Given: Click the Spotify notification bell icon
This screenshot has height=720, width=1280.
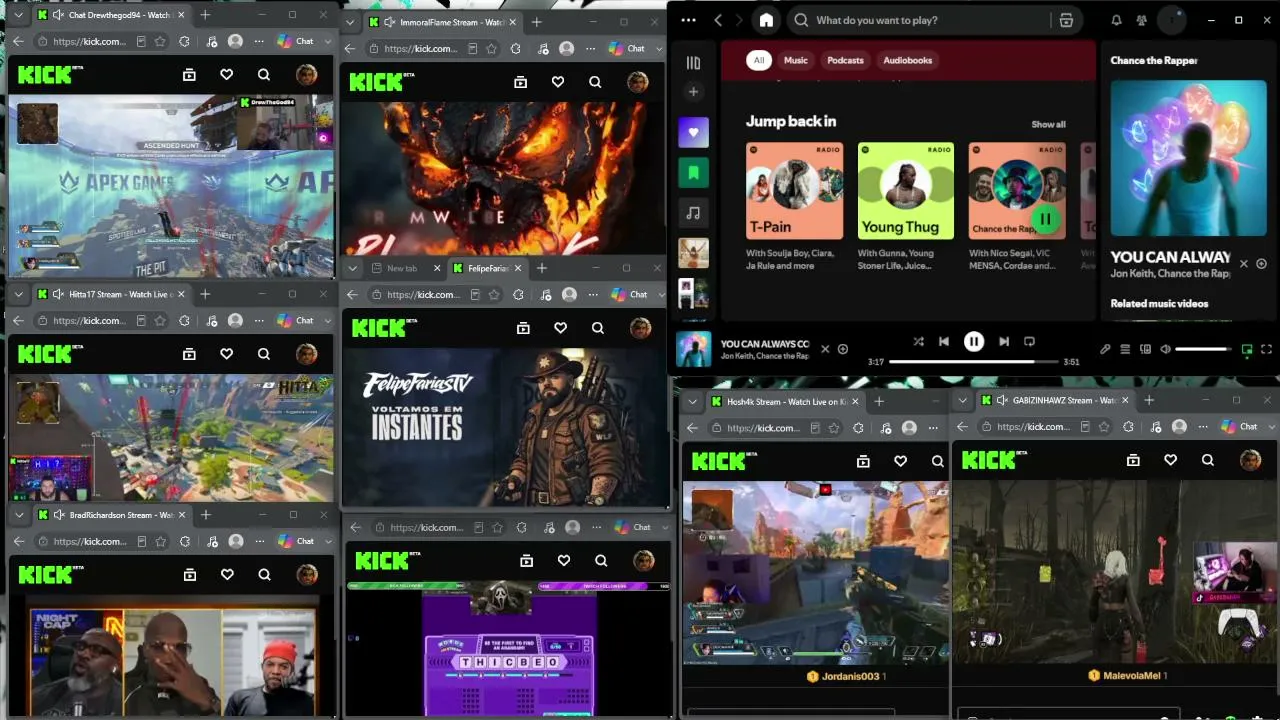Looking at the screenshot, I should (x=1116, y=20).
